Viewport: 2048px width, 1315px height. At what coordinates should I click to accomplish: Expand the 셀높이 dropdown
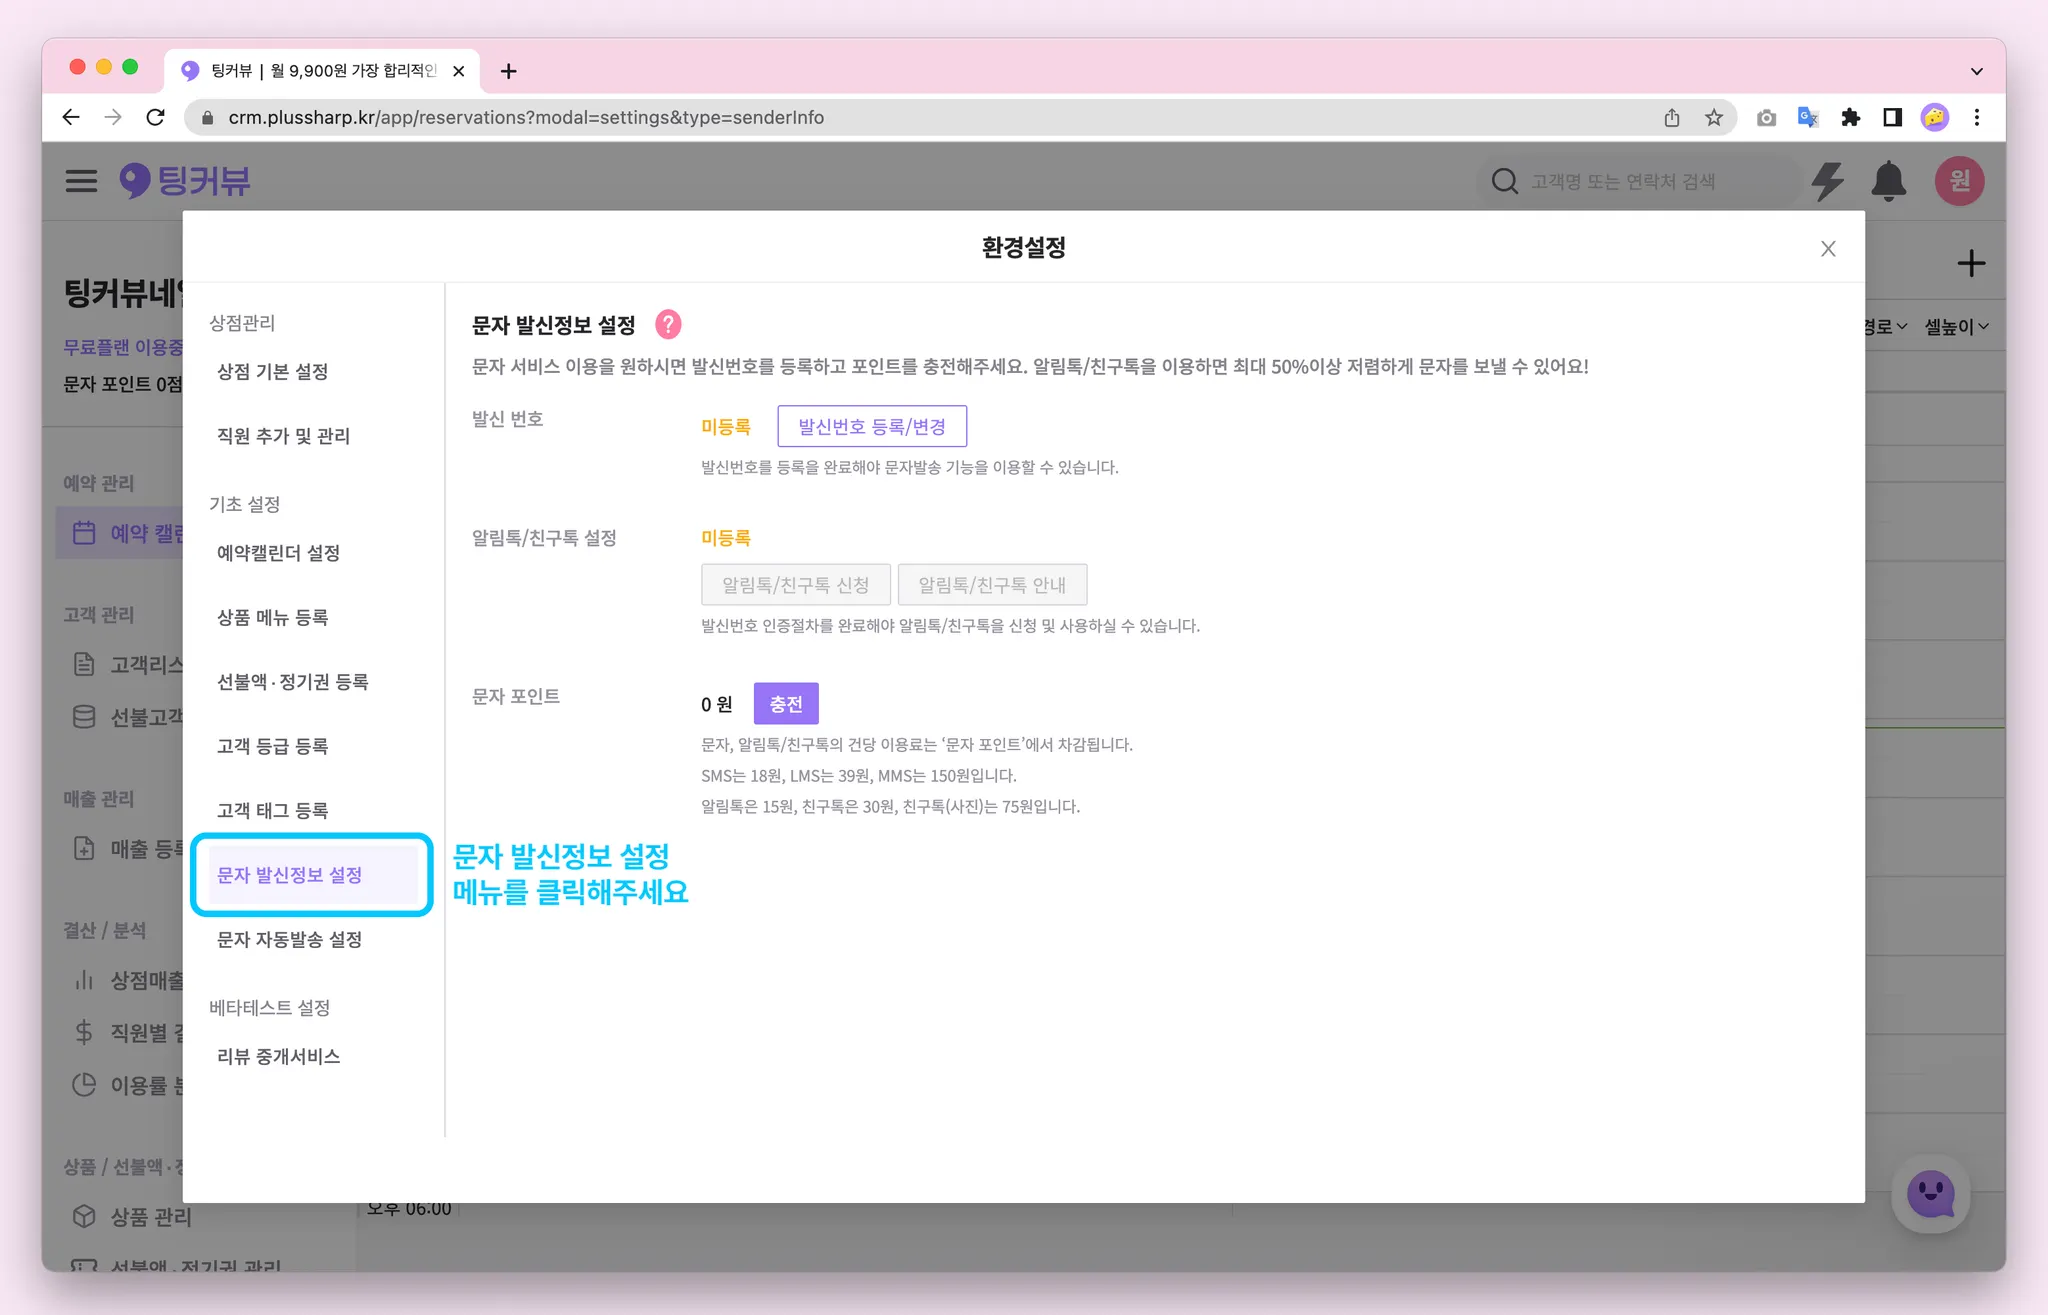pyautogui.click(x=1956, y=327)
